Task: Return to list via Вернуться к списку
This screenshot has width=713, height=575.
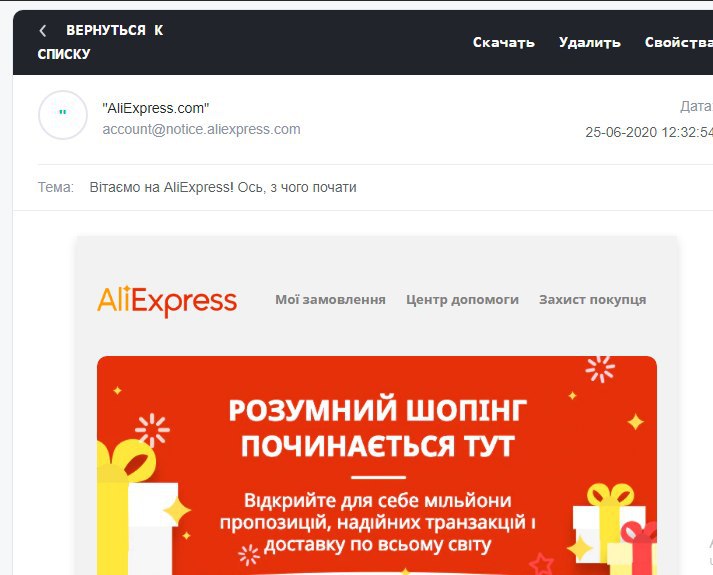Action: point(100,42)
